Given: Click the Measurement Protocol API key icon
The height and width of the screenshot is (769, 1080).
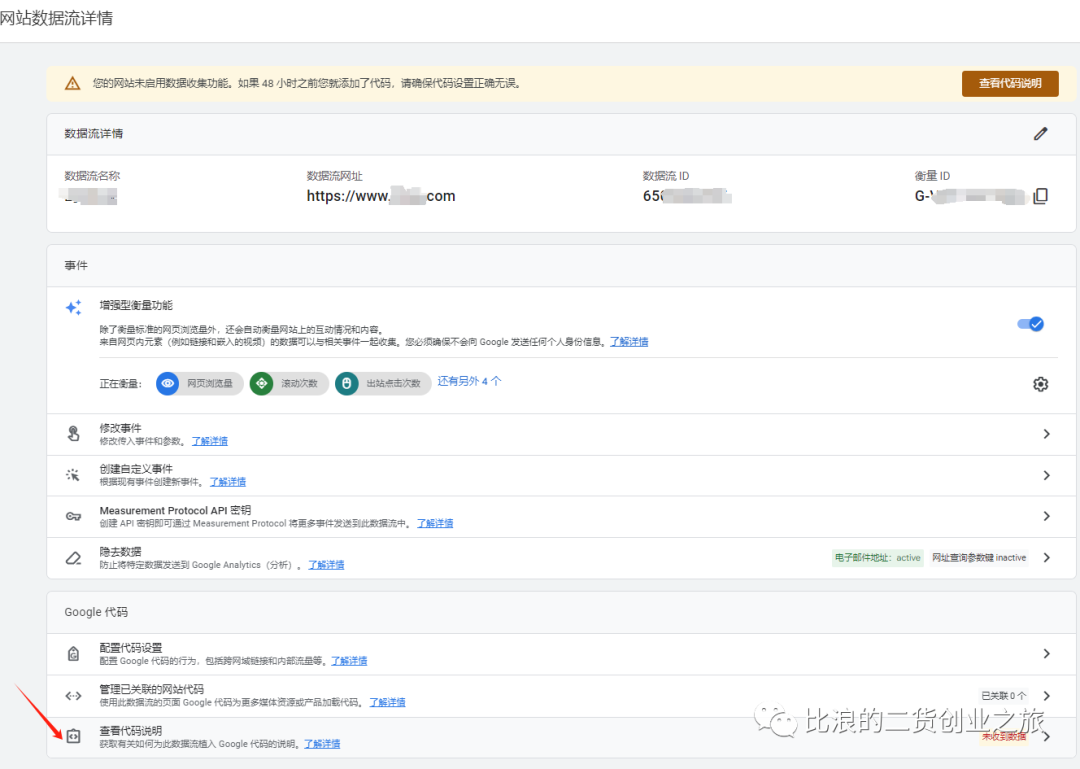Looking at the screenshot, I should tap(73, 516).
